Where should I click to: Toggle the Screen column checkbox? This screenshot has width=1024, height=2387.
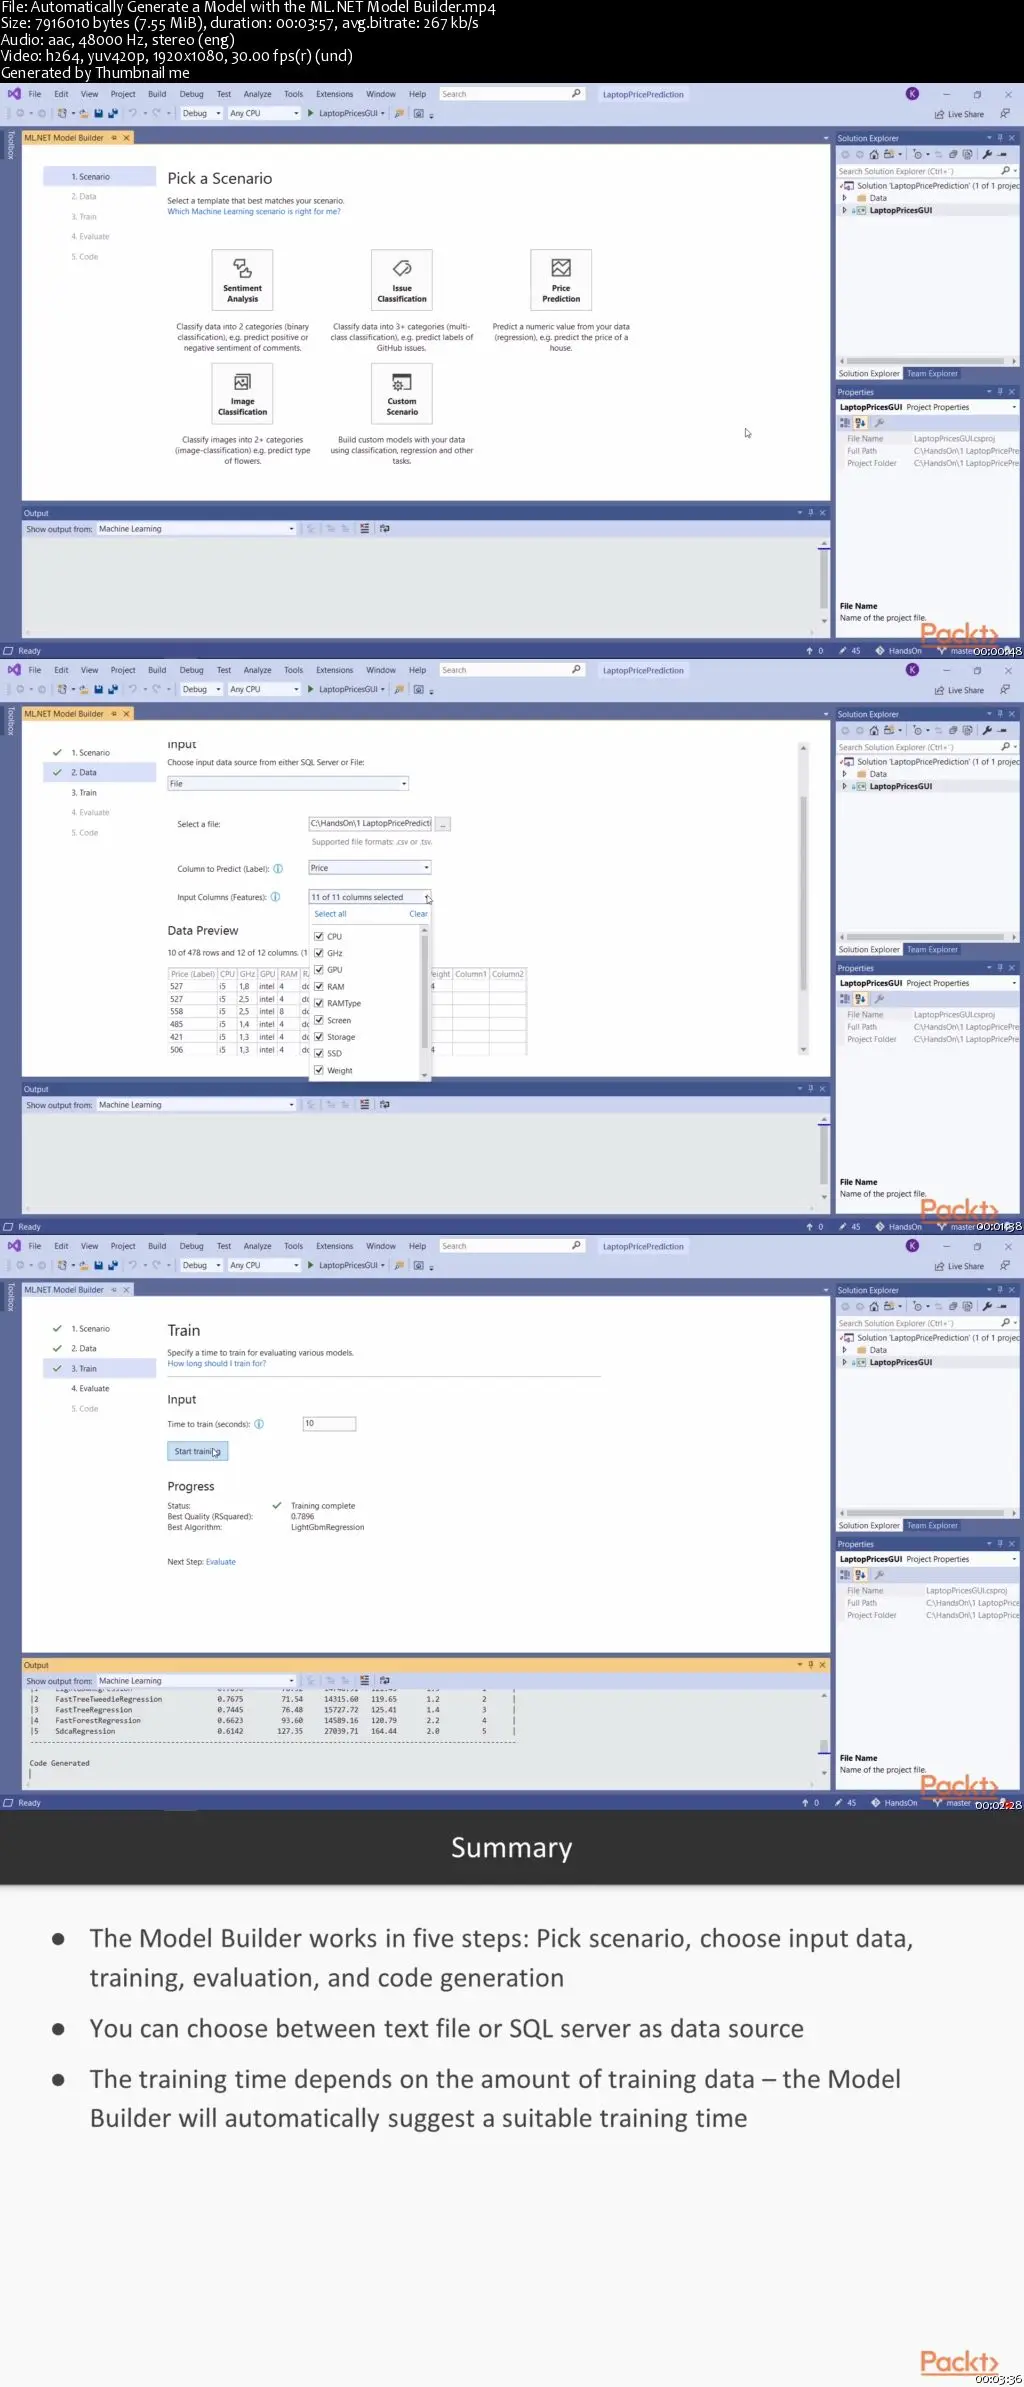(x=319, y=1020)
